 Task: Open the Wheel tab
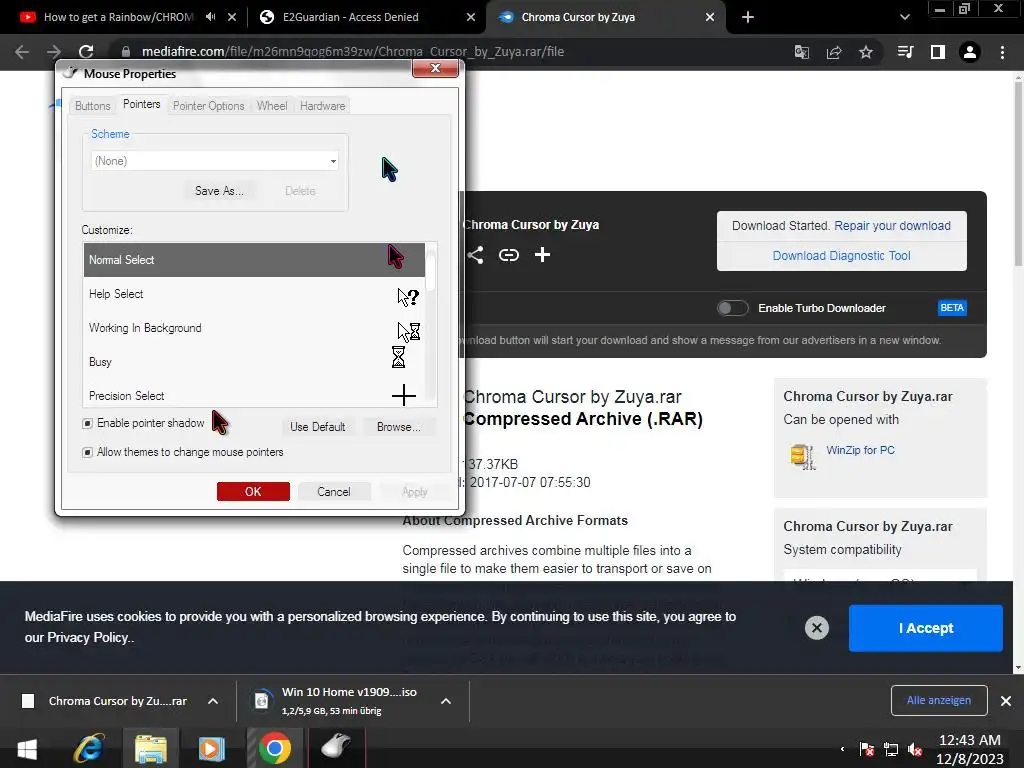(x=272, y=106)
